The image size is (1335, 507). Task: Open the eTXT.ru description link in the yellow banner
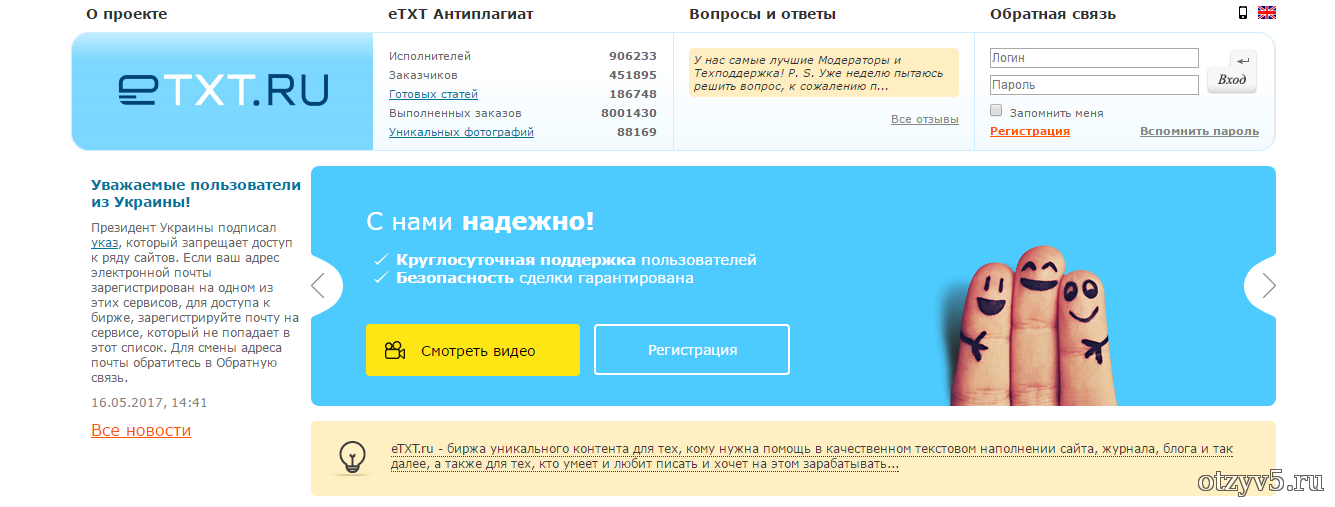(x=811, y=457)
